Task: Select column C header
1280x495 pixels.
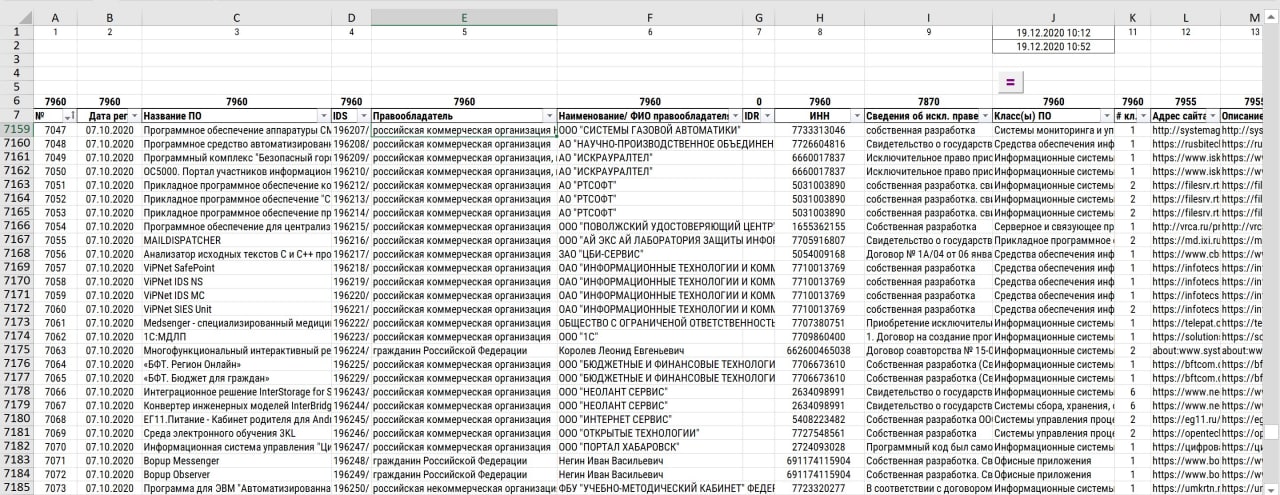Action: [x=236, y=18]
